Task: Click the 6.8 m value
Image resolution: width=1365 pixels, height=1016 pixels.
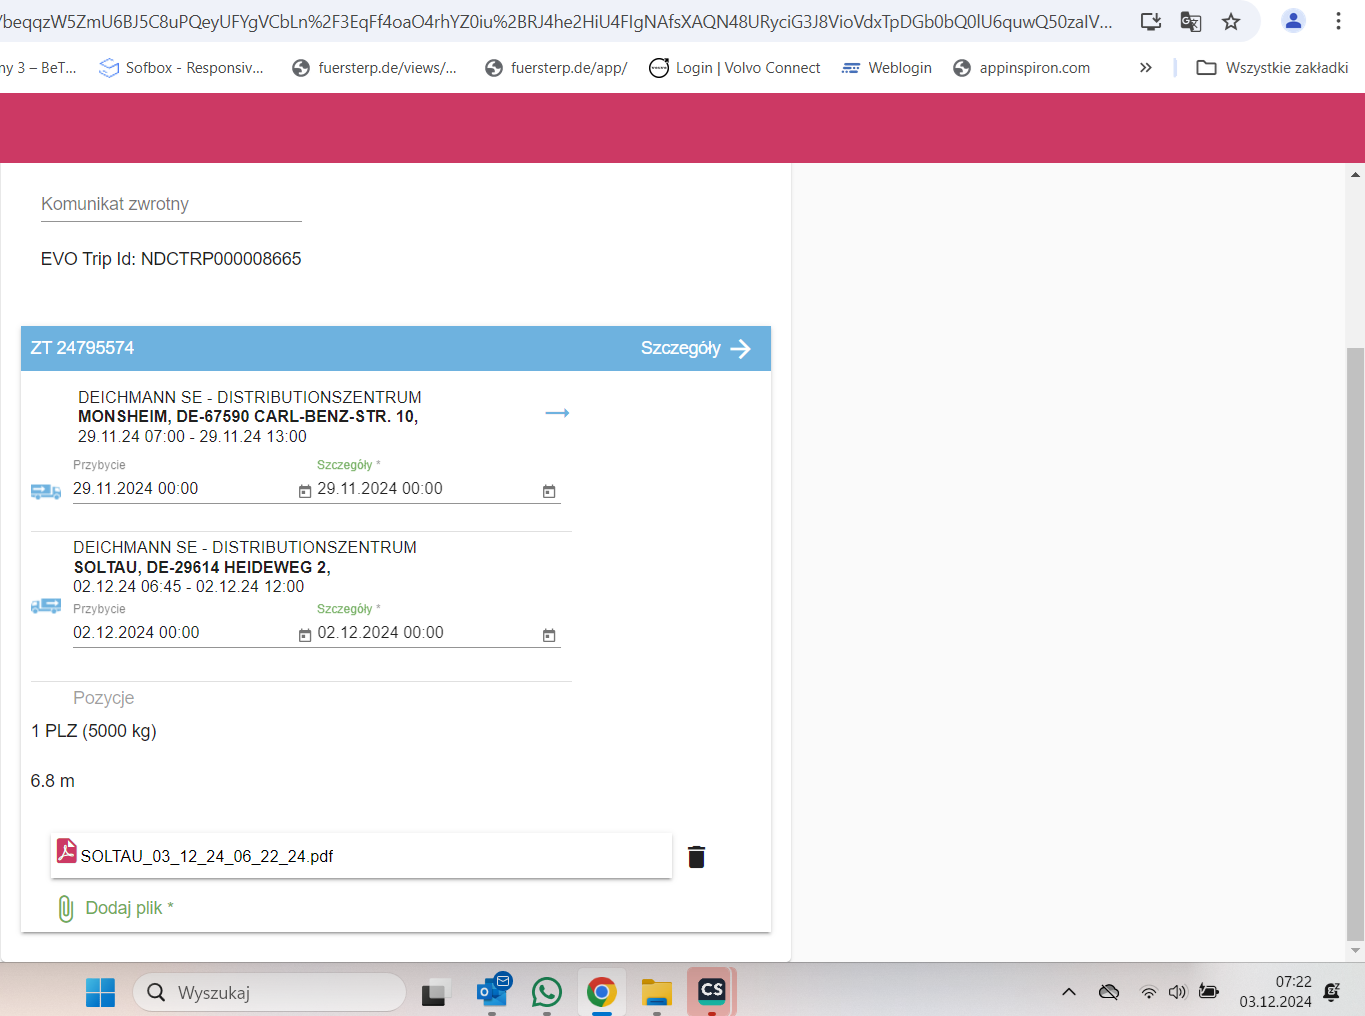Action: point(53,781)
